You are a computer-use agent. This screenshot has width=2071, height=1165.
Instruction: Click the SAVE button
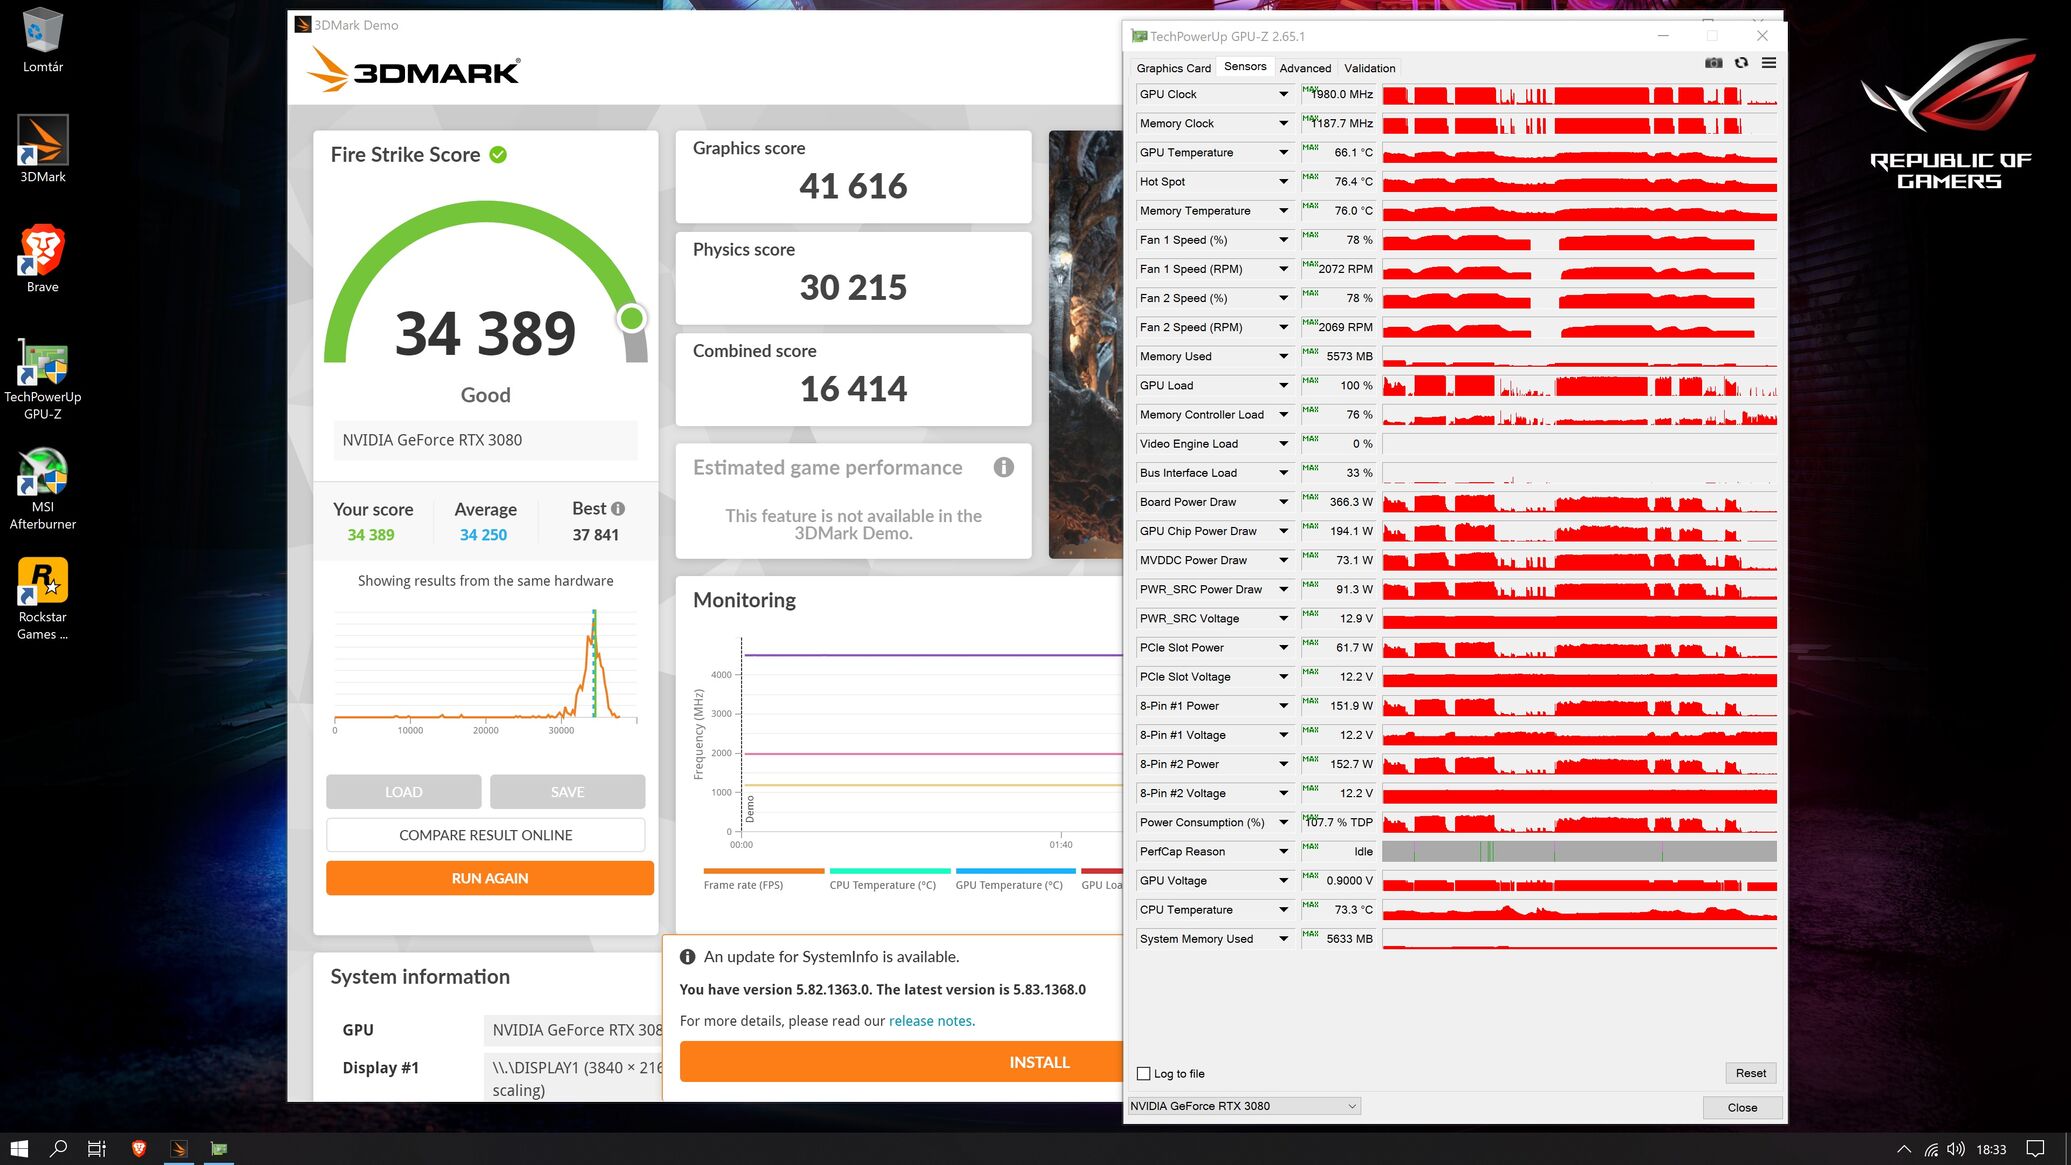[568, 791]
